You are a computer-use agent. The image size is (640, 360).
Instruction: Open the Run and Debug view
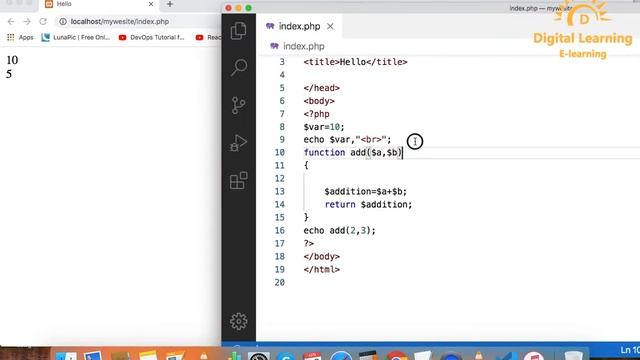click(238, 143)
